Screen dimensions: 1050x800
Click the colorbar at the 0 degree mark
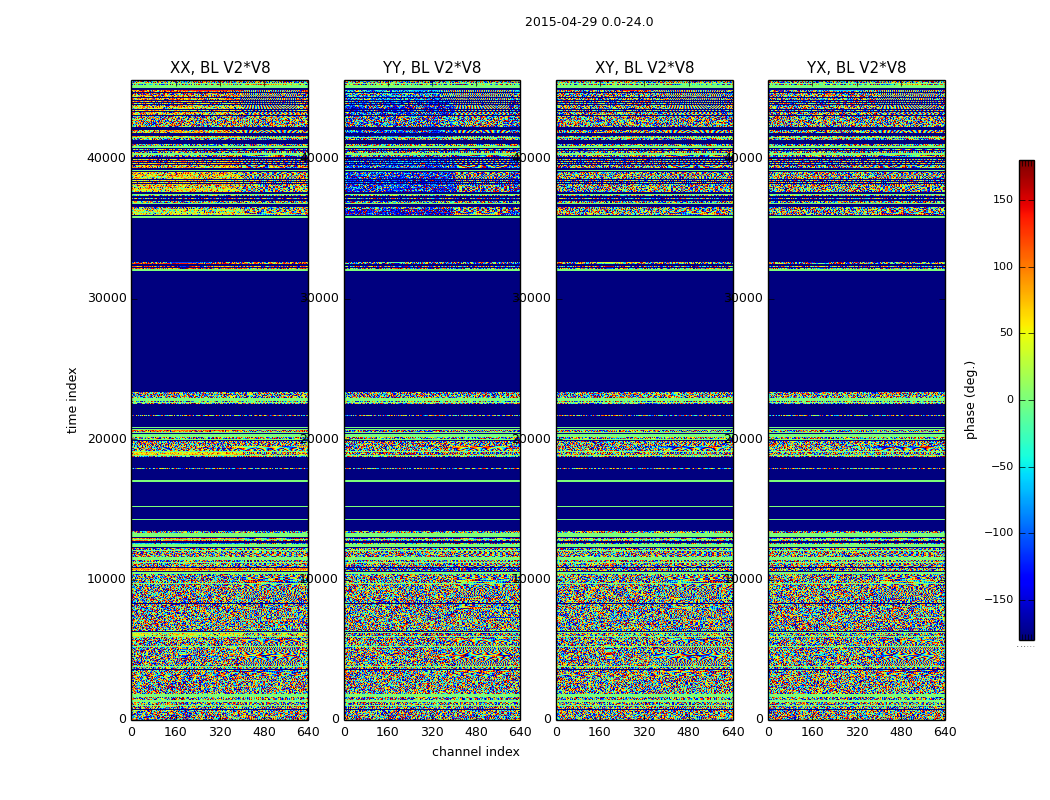click(x=1026, y=400)
